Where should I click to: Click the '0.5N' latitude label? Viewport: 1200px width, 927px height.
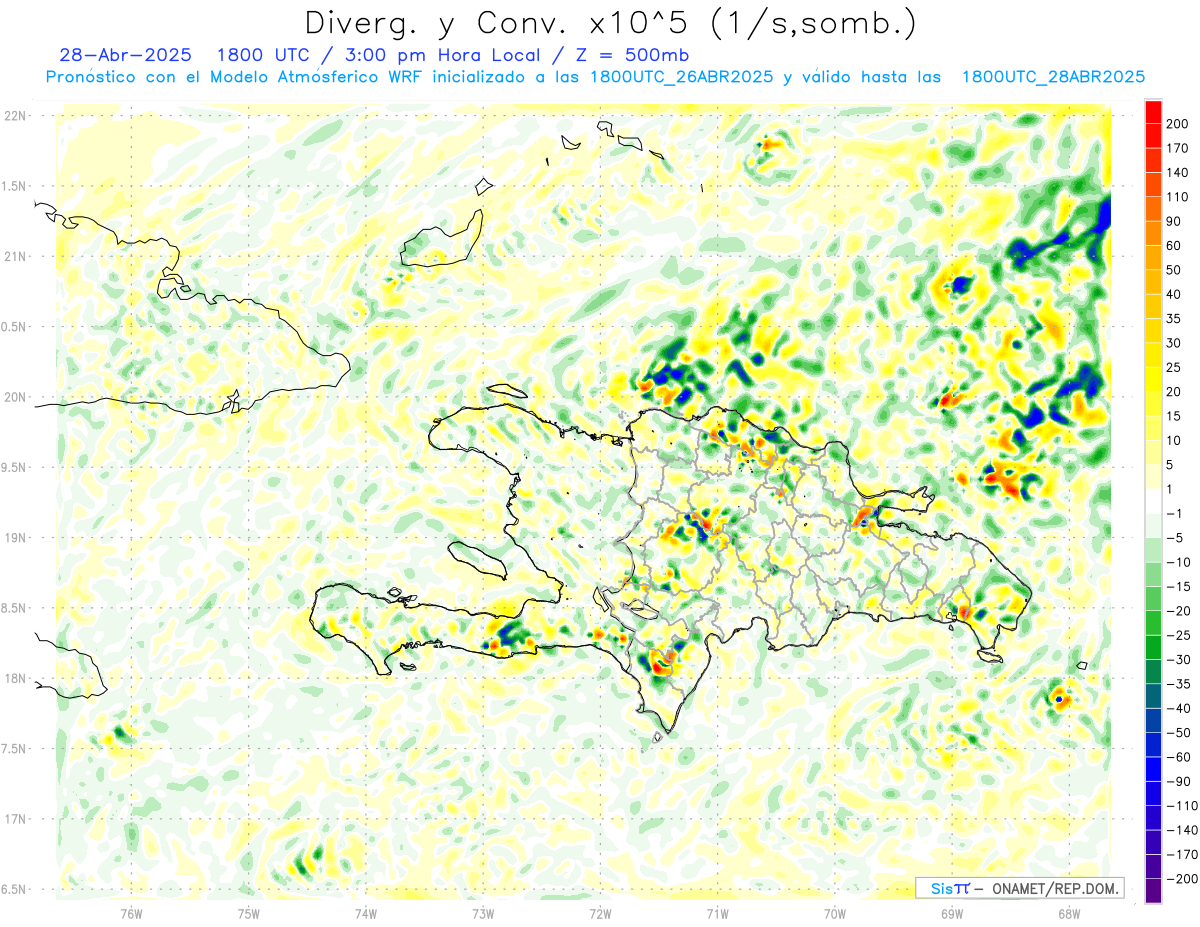[x=15, y=327]
